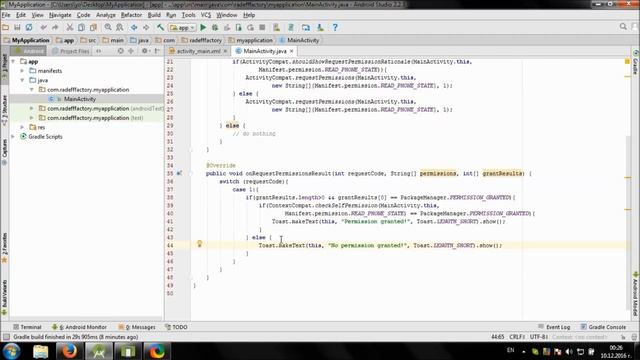
Task: Click the green Run app button
Action: [203, 28]
